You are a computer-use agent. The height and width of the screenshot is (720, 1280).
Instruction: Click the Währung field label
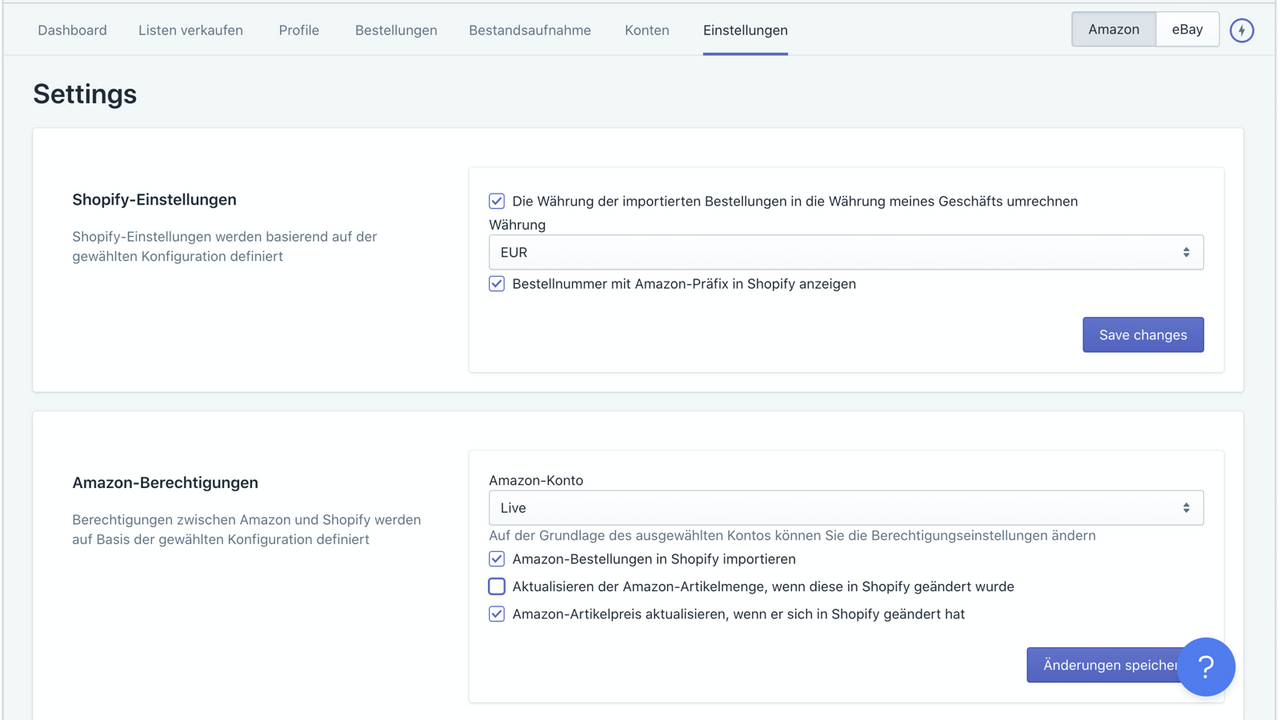tap(517, 225)
